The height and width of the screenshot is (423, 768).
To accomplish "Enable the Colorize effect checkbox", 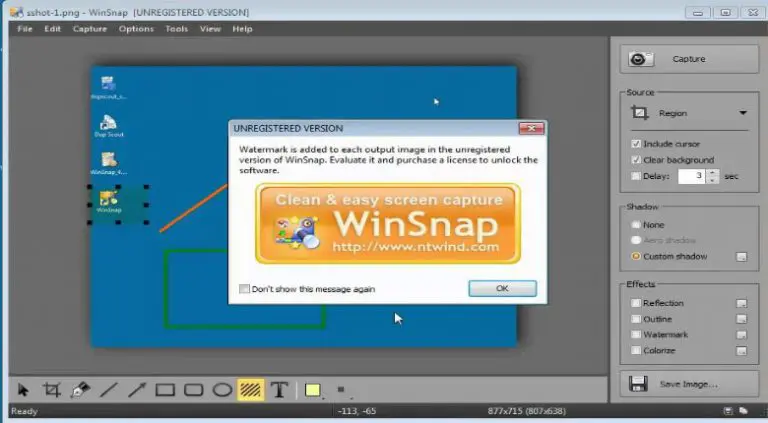I will click(636, 351).
